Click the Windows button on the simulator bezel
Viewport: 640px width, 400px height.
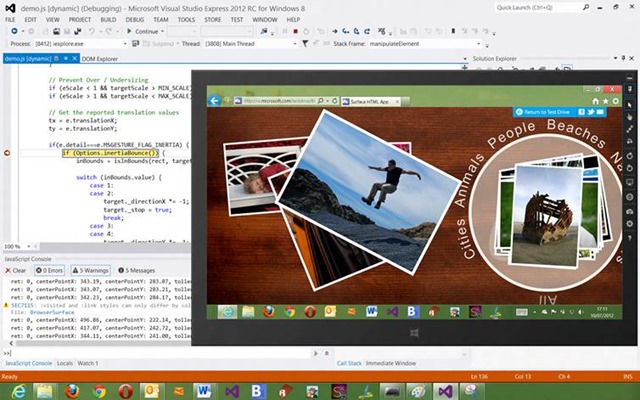(x=416, y=331)
